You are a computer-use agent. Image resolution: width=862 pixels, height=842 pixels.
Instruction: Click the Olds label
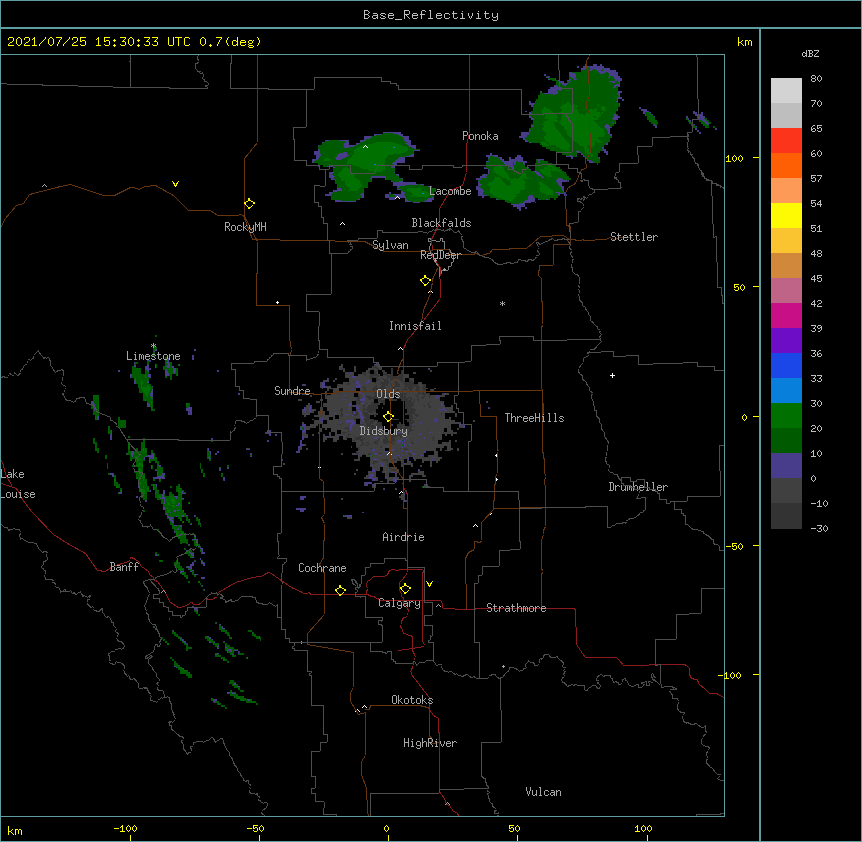pos(388,394)
